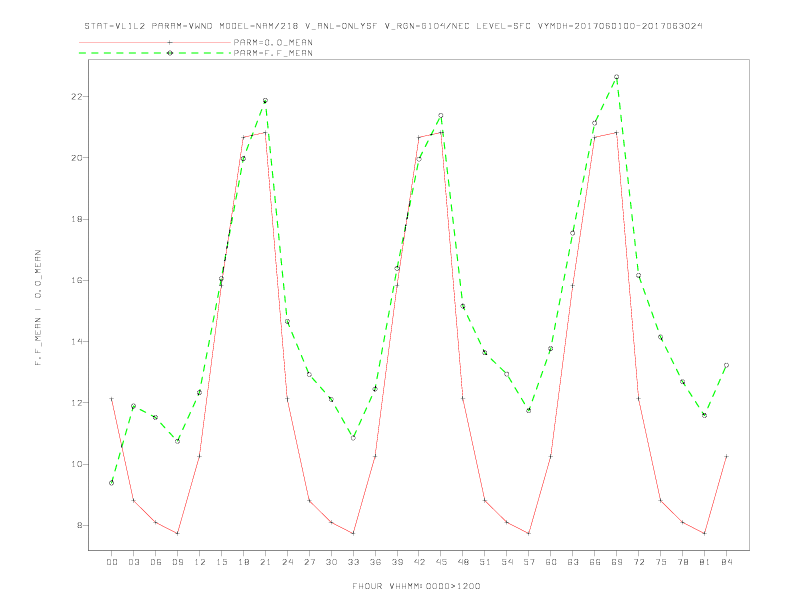The image size is (792, 612).
Task: Click the x-axis tick label 63
Action: click(x=573, y=562)
